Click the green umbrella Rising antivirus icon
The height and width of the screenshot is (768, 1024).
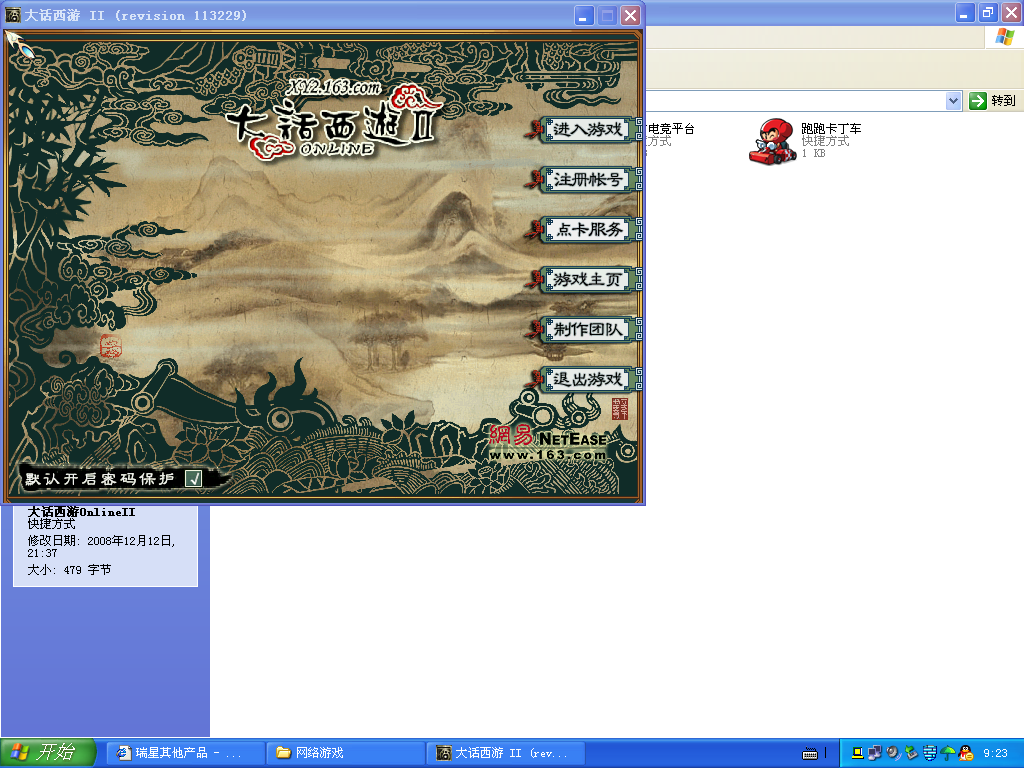pyautogui.click(x=948, y=753)
